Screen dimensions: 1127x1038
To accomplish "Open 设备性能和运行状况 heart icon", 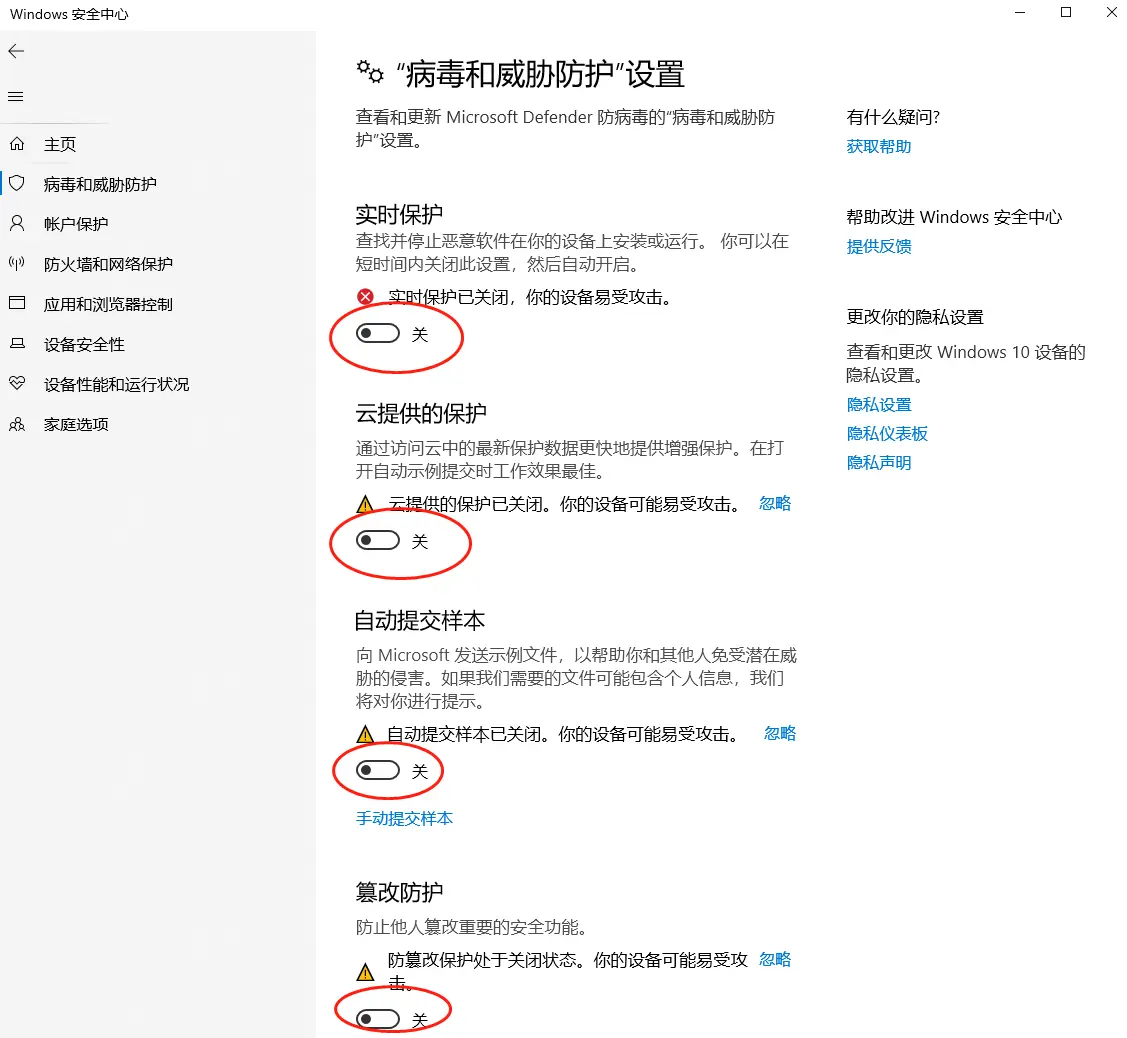I will tap(17, 383).
